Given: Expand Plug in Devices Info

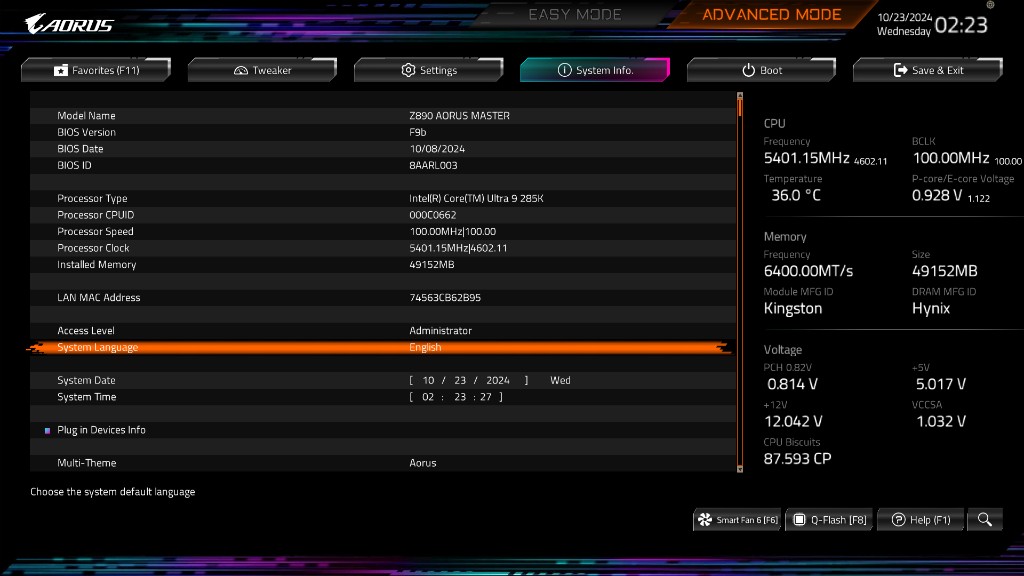Looking at the screenshot, I should (101, 430).
